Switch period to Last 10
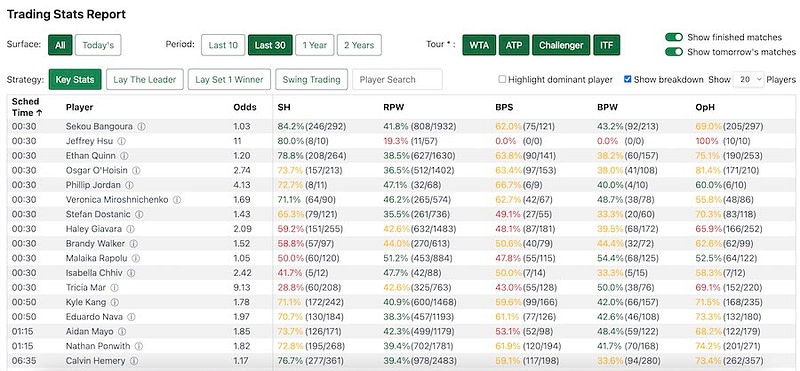 (223, 45)
